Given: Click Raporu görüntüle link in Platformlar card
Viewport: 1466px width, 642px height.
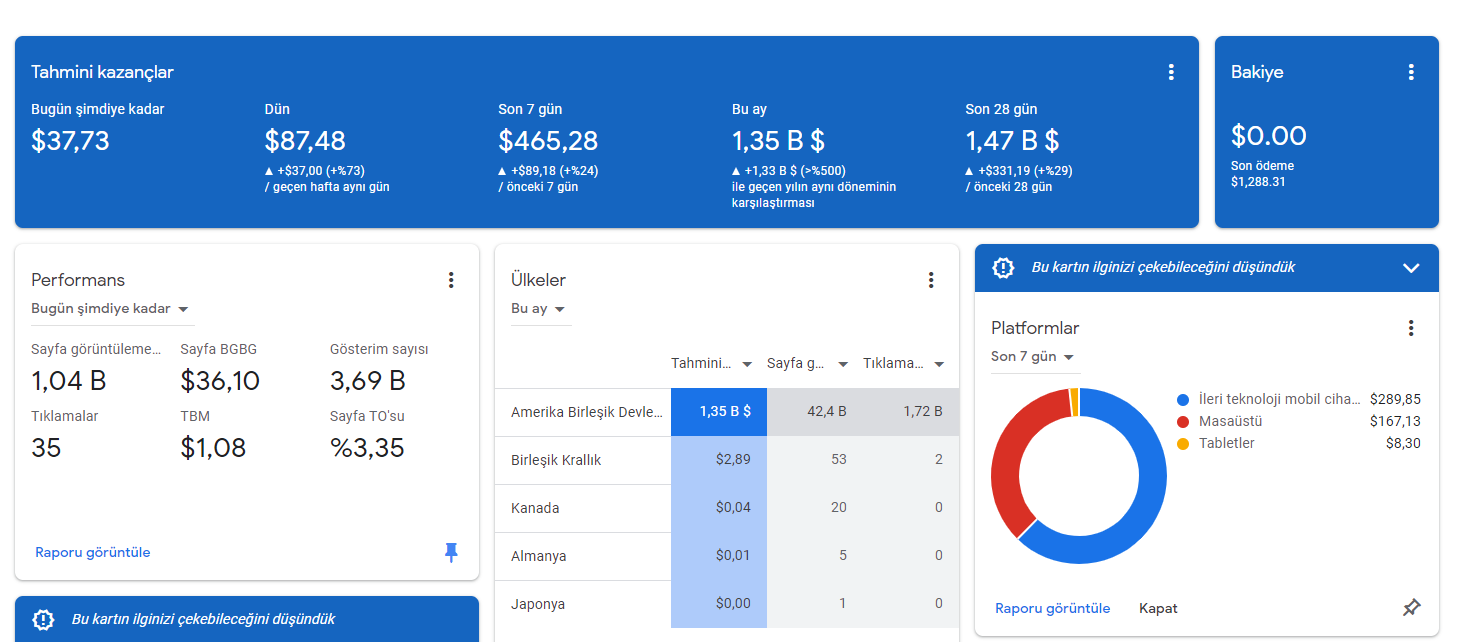Looking at the screenshot, I should [x=1053, y=608].
